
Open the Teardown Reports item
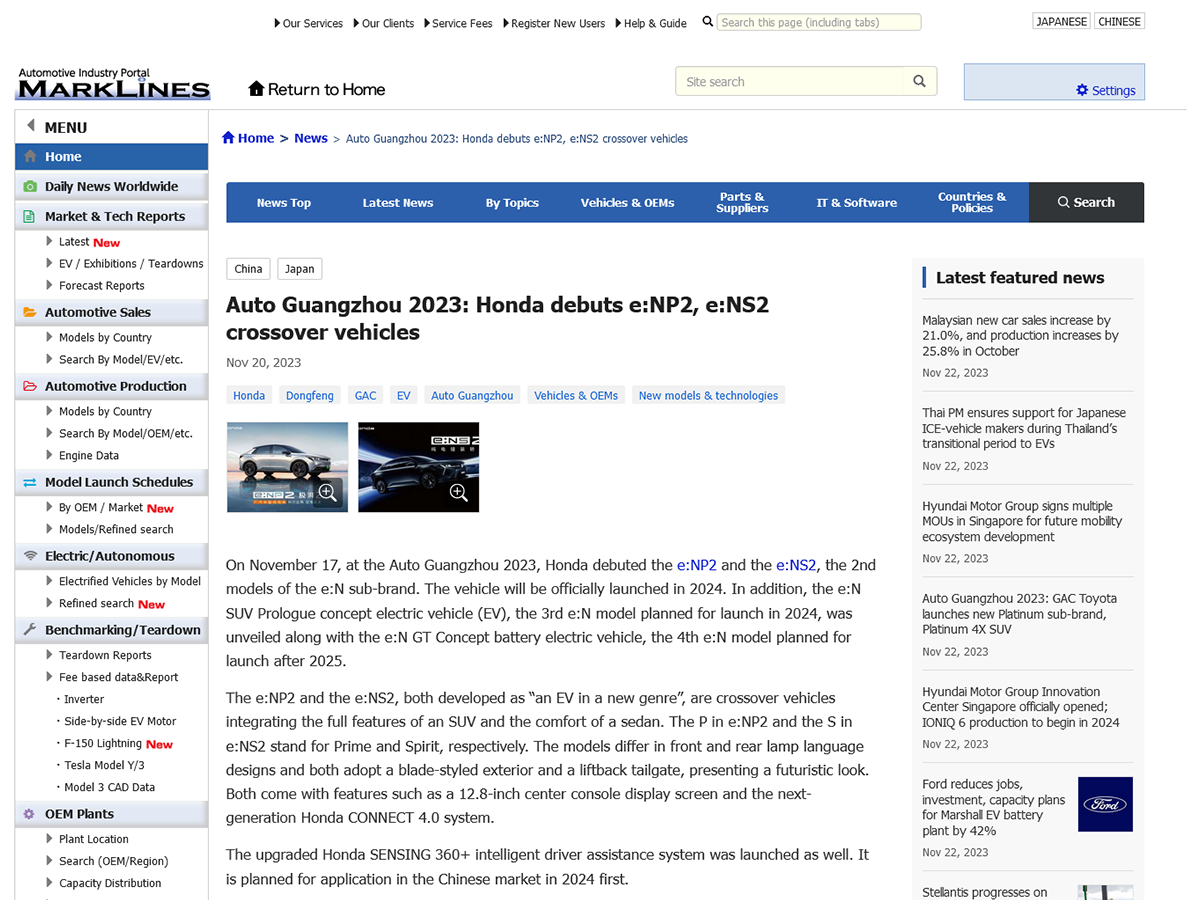point(105,656)
